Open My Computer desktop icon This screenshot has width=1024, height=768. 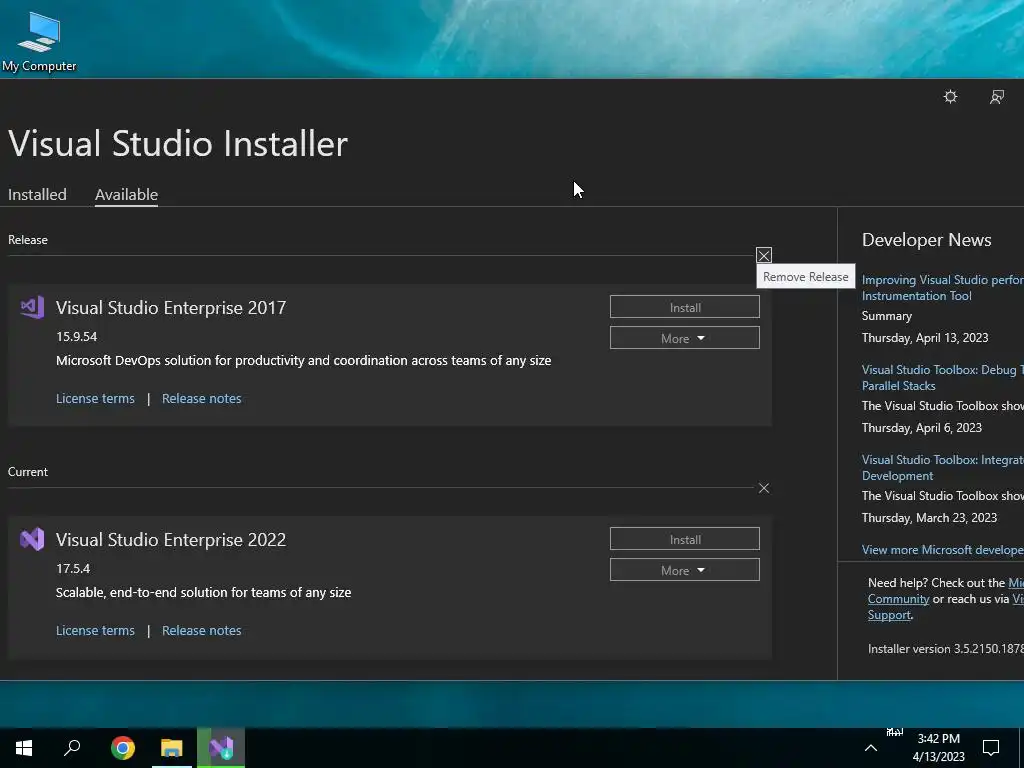pyautogui.click(x=39, y=41)
